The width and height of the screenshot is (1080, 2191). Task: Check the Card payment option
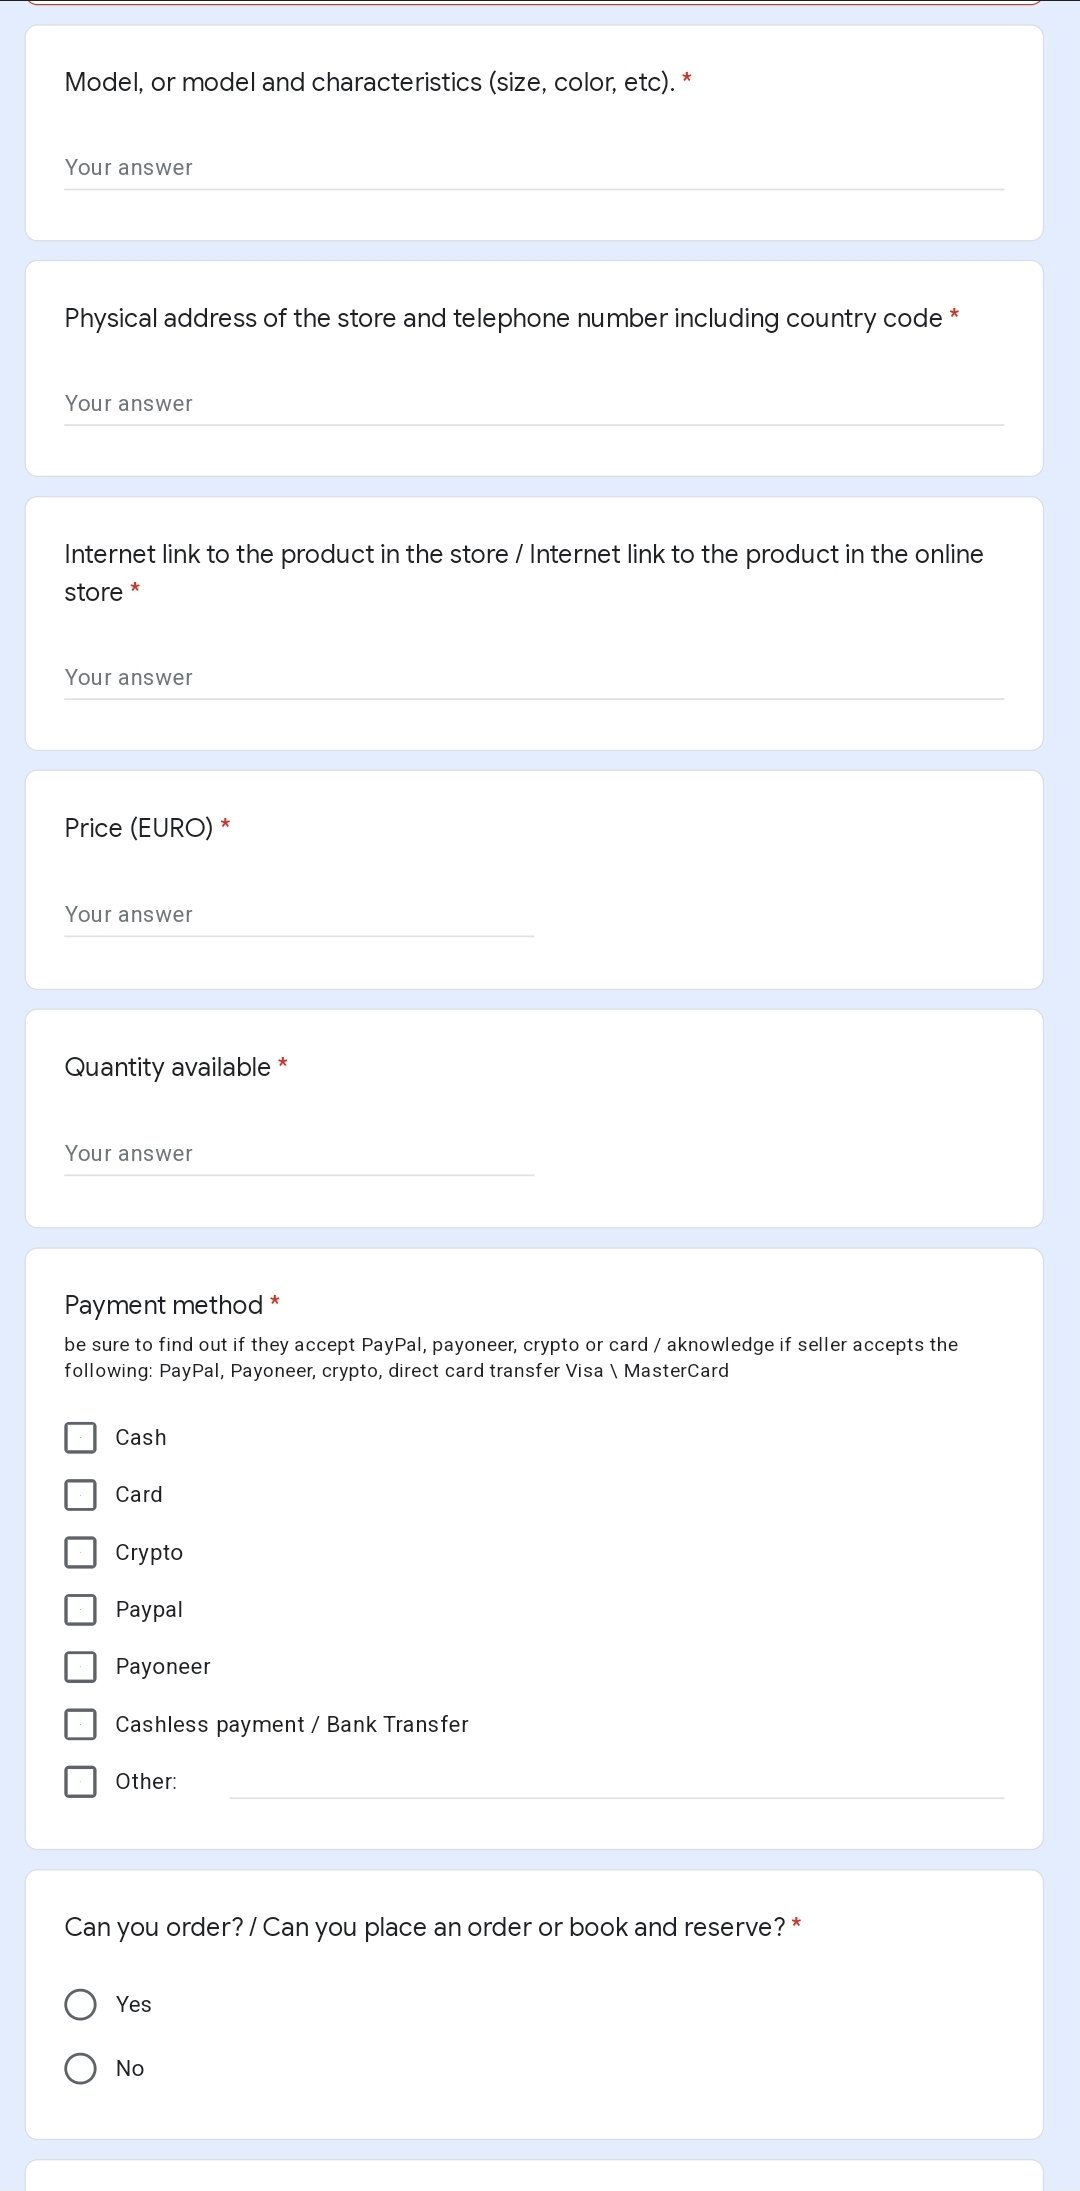(80, 1495)
